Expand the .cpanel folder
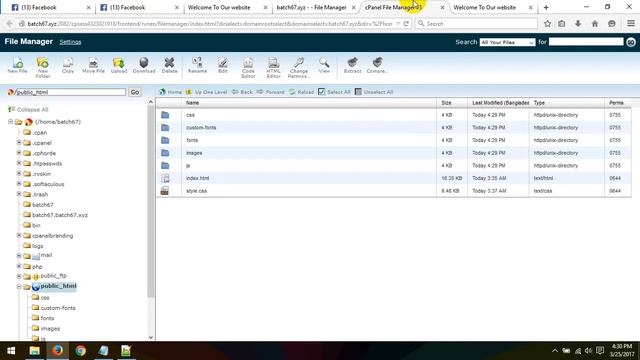The width and height of the screenshot is (640, 360). coord(19,142)
